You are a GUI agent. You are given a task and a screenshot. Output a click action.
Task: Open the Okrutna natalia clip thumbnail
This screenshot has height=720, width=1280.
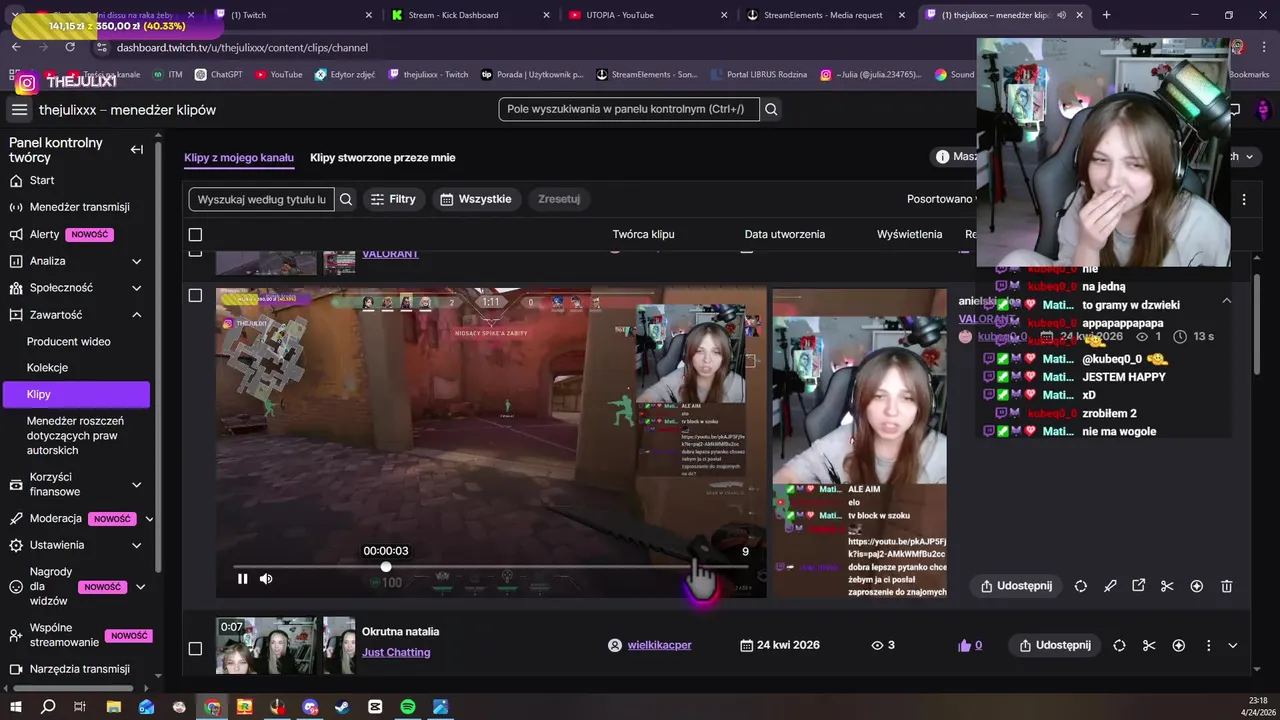click(266, 645)
